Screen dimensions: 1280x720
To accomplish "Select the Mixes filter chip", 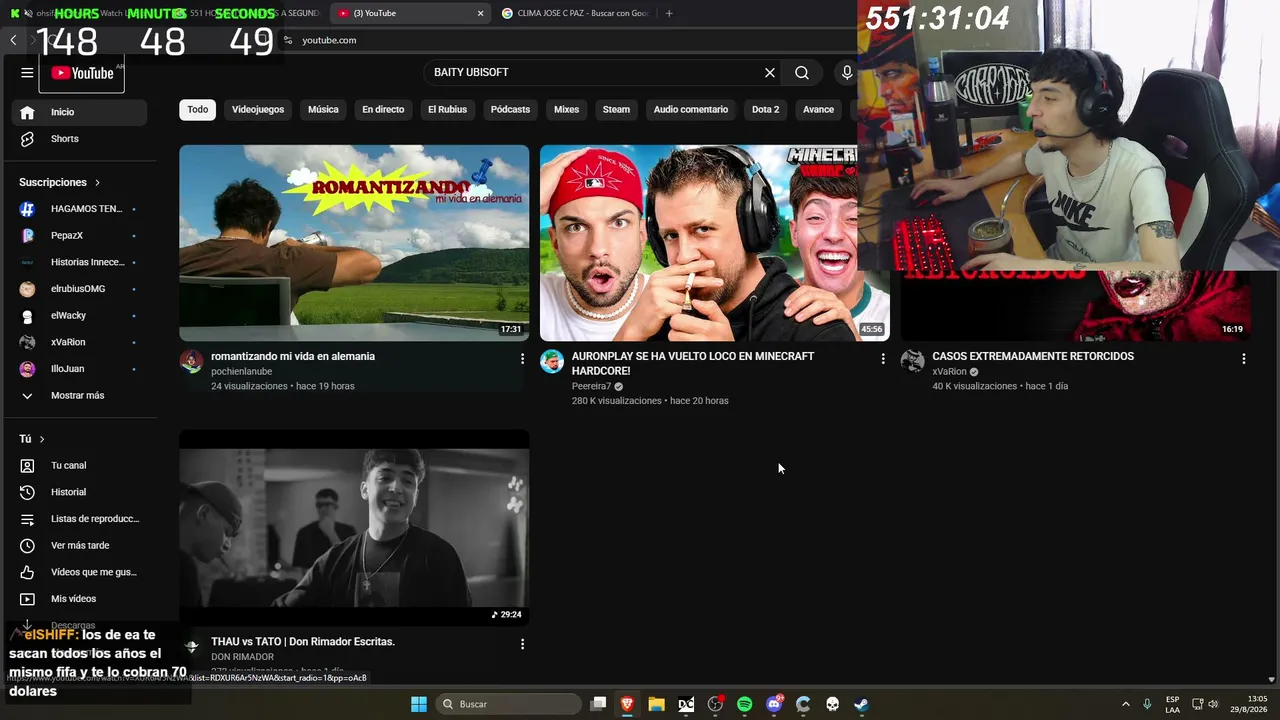I will (x=566, y=110).
